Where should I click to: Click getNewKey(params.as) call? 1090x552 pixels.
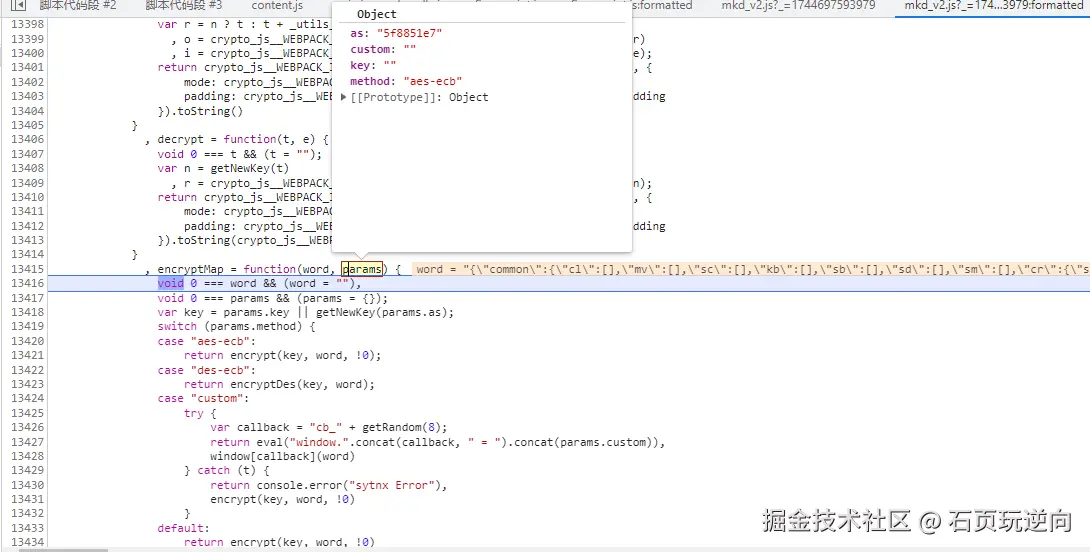click(x=384, y=312)
